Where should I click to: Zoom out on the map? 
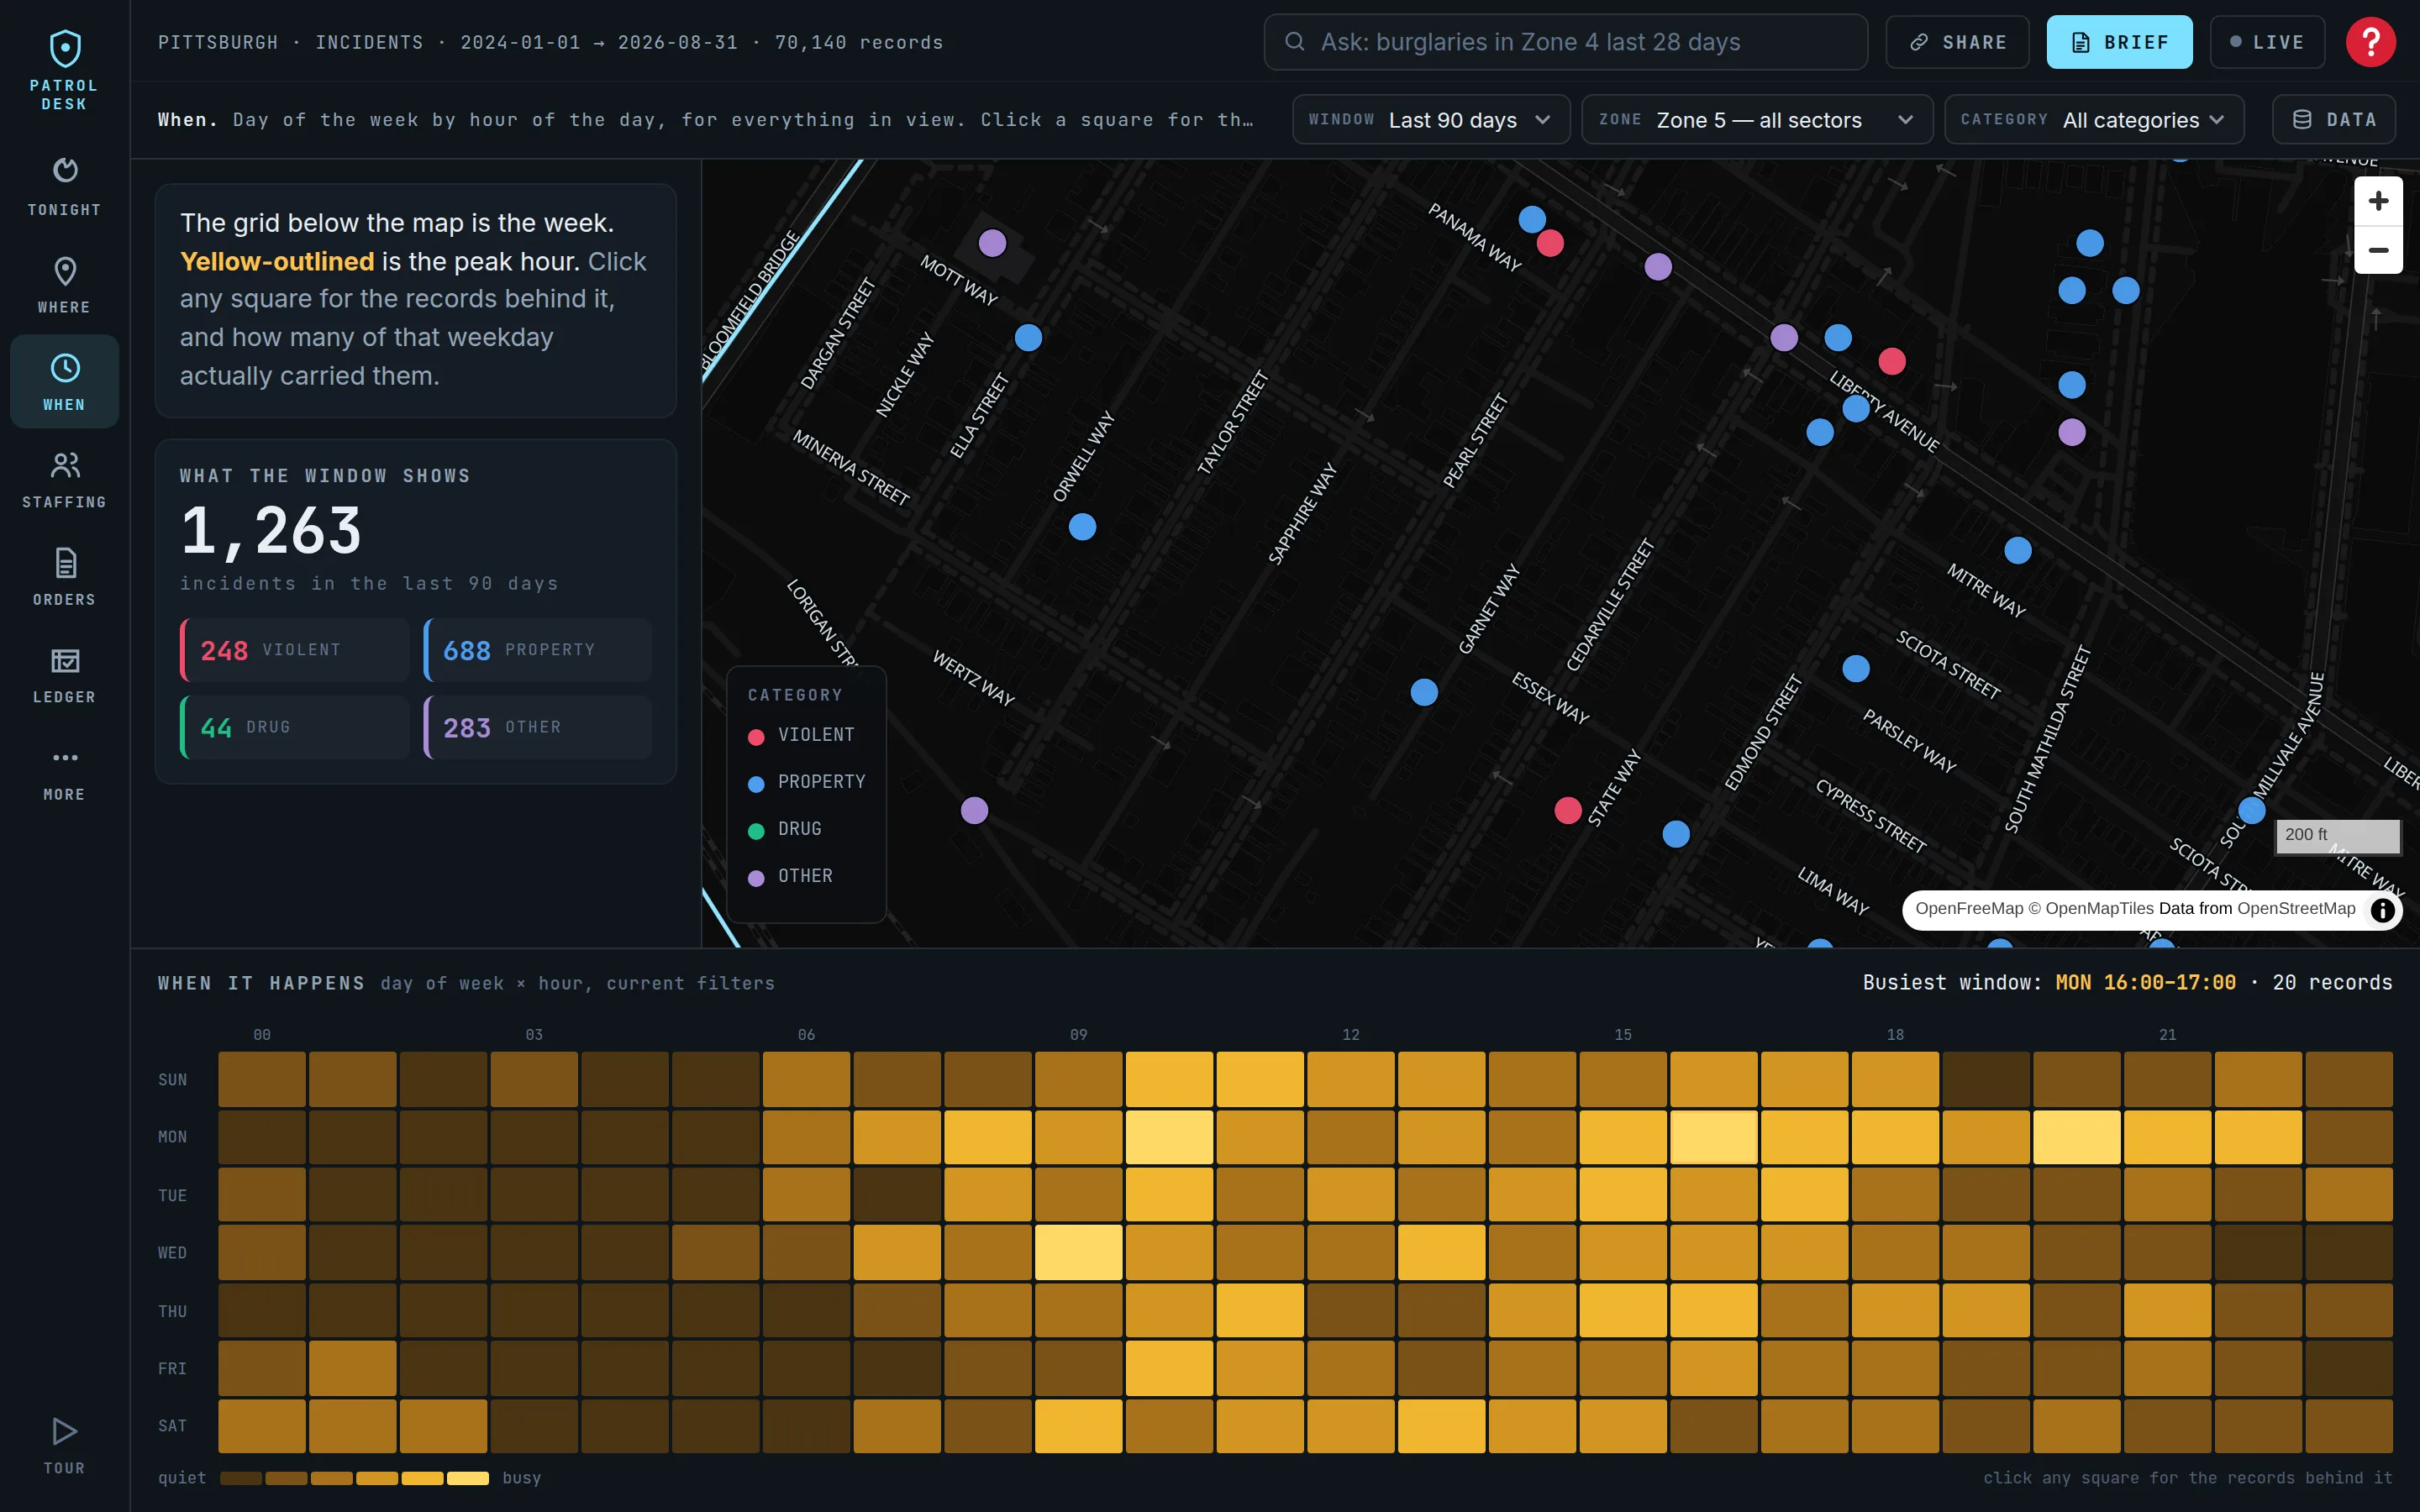pos(2378,250)
